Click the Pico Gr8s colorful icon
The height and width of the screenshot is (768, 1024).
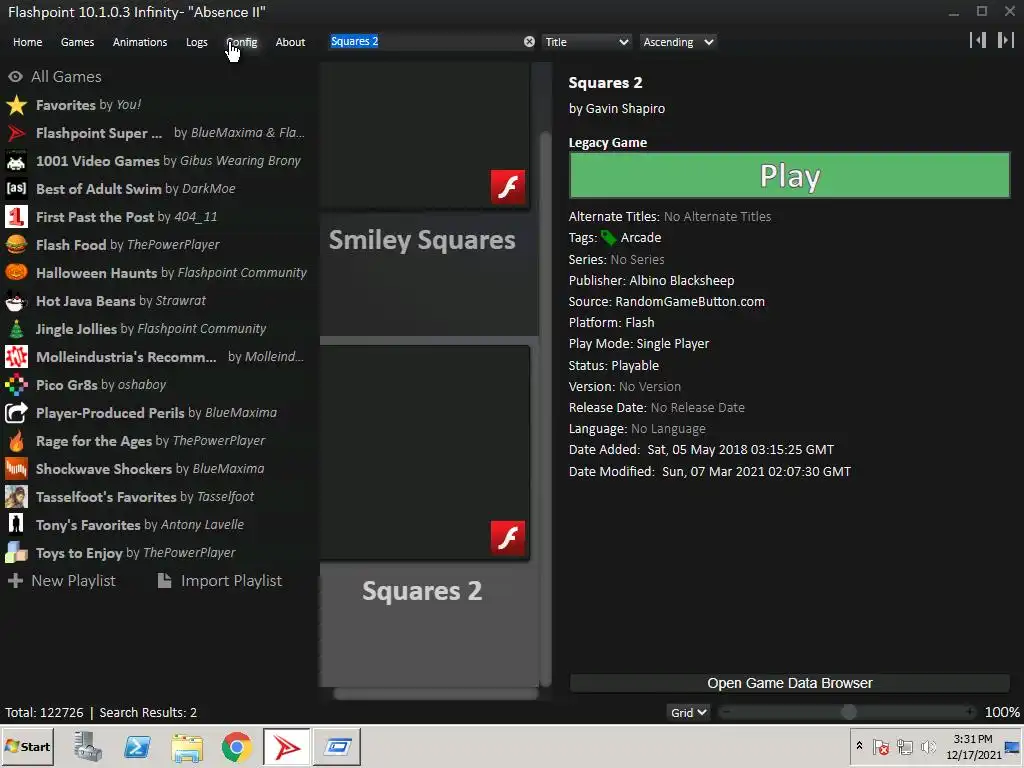tap(16, 385)
